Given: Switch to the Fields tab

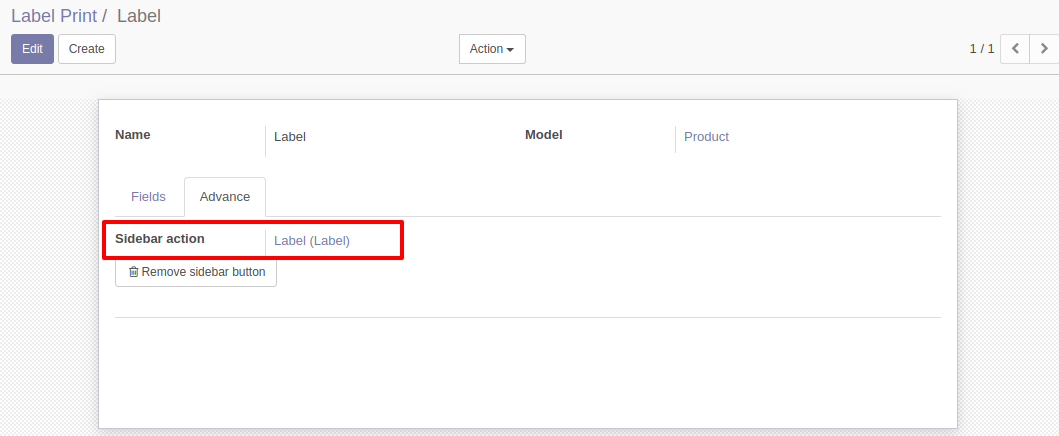Looking at the screenshot, I should click(148, 197).
